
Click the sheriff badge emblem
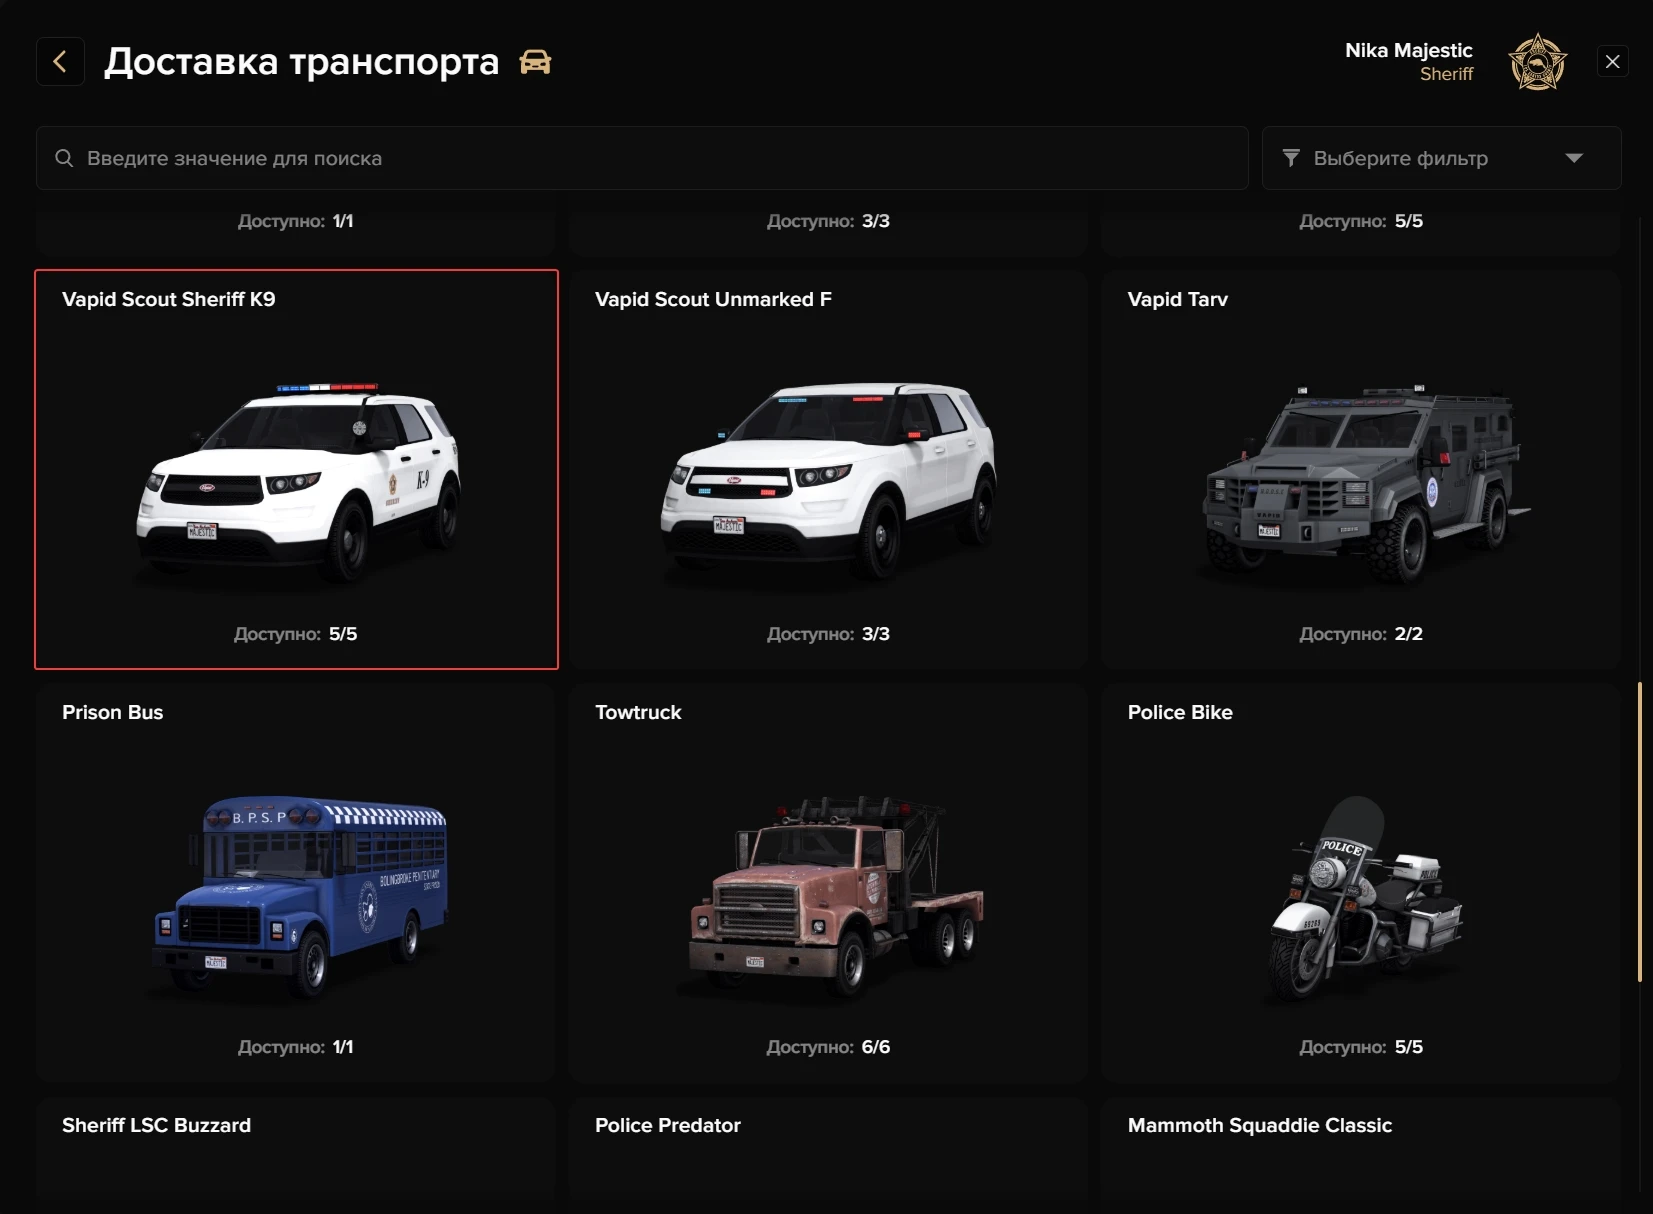point(1537,62)
